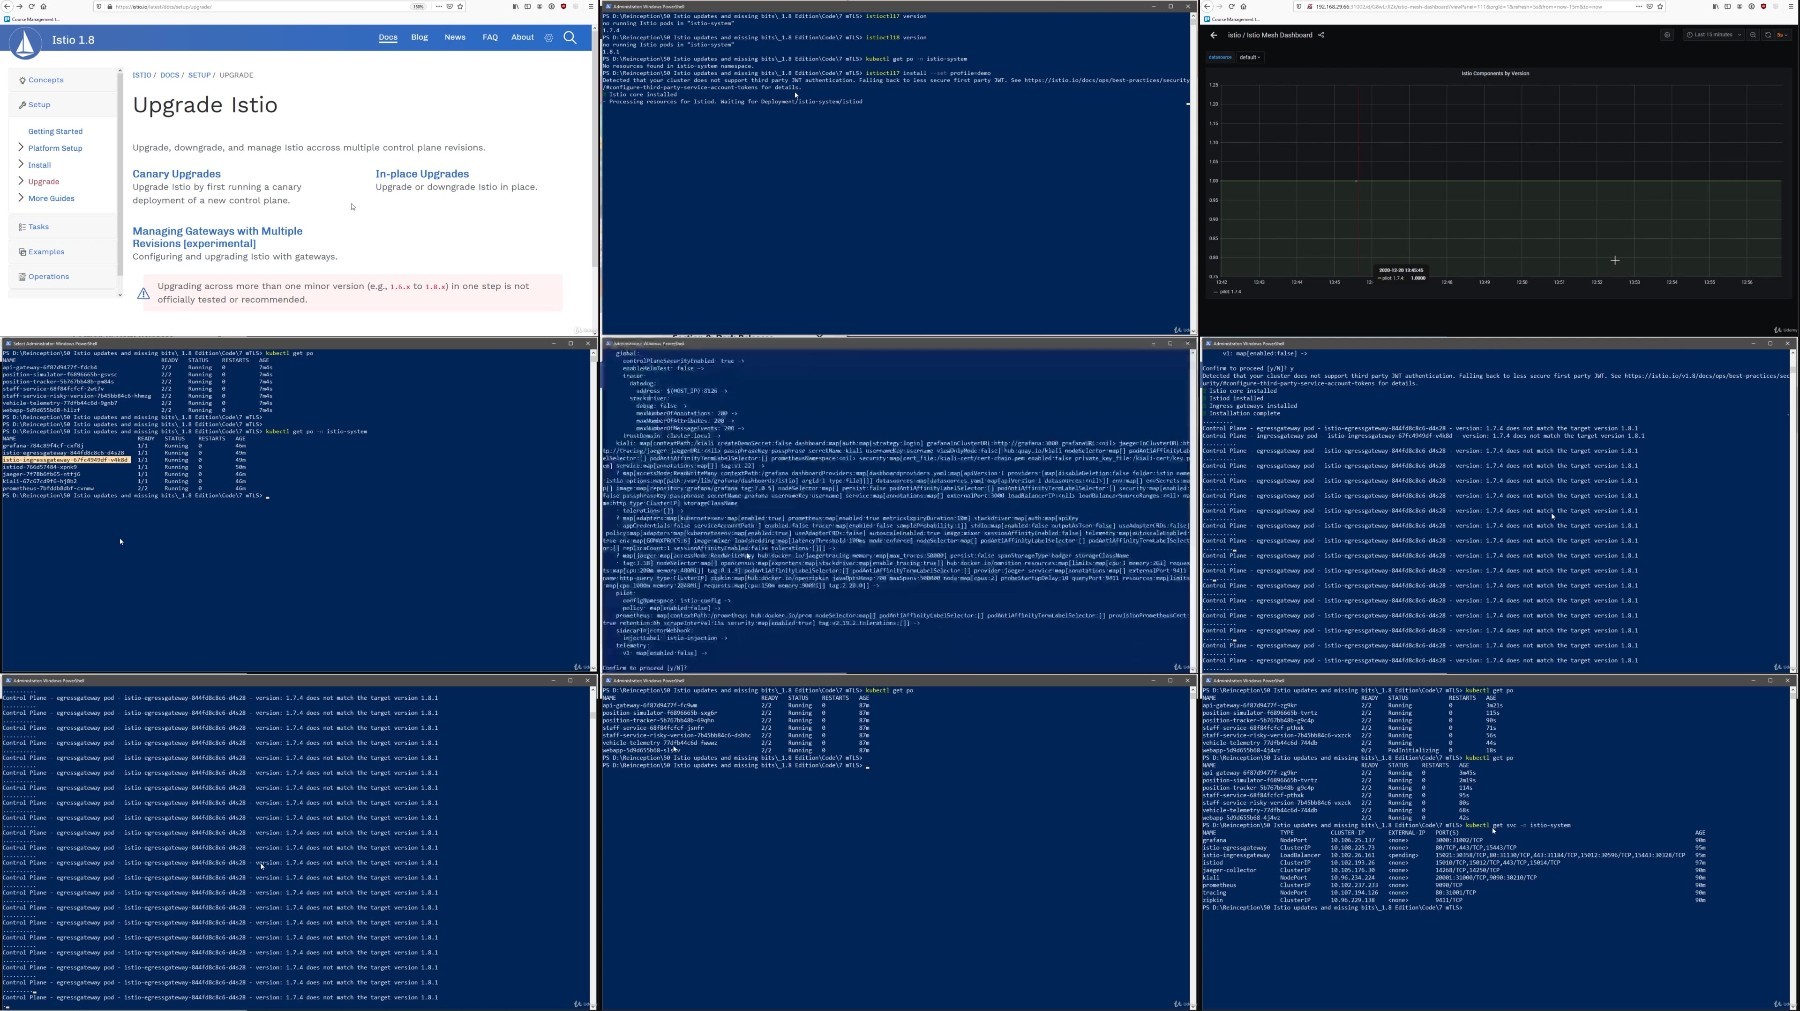
Task: Toggle pilot 1.7.4 legend series
Action: (1229, 292)
